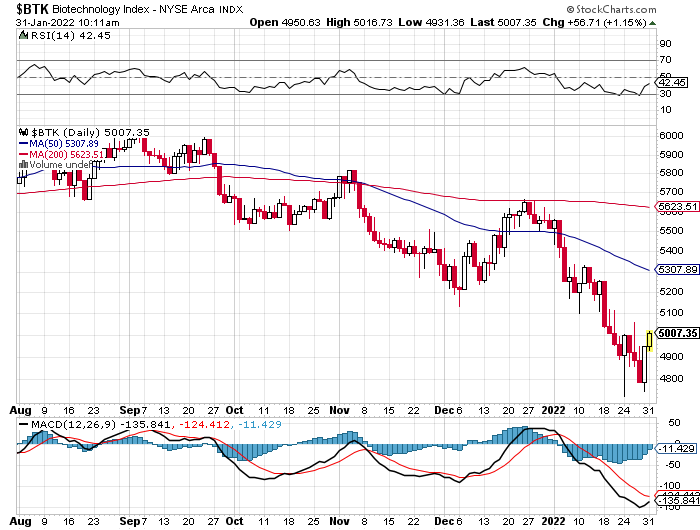
Task: Click the 5007.35 last price tag
Action: pos(675,333)
